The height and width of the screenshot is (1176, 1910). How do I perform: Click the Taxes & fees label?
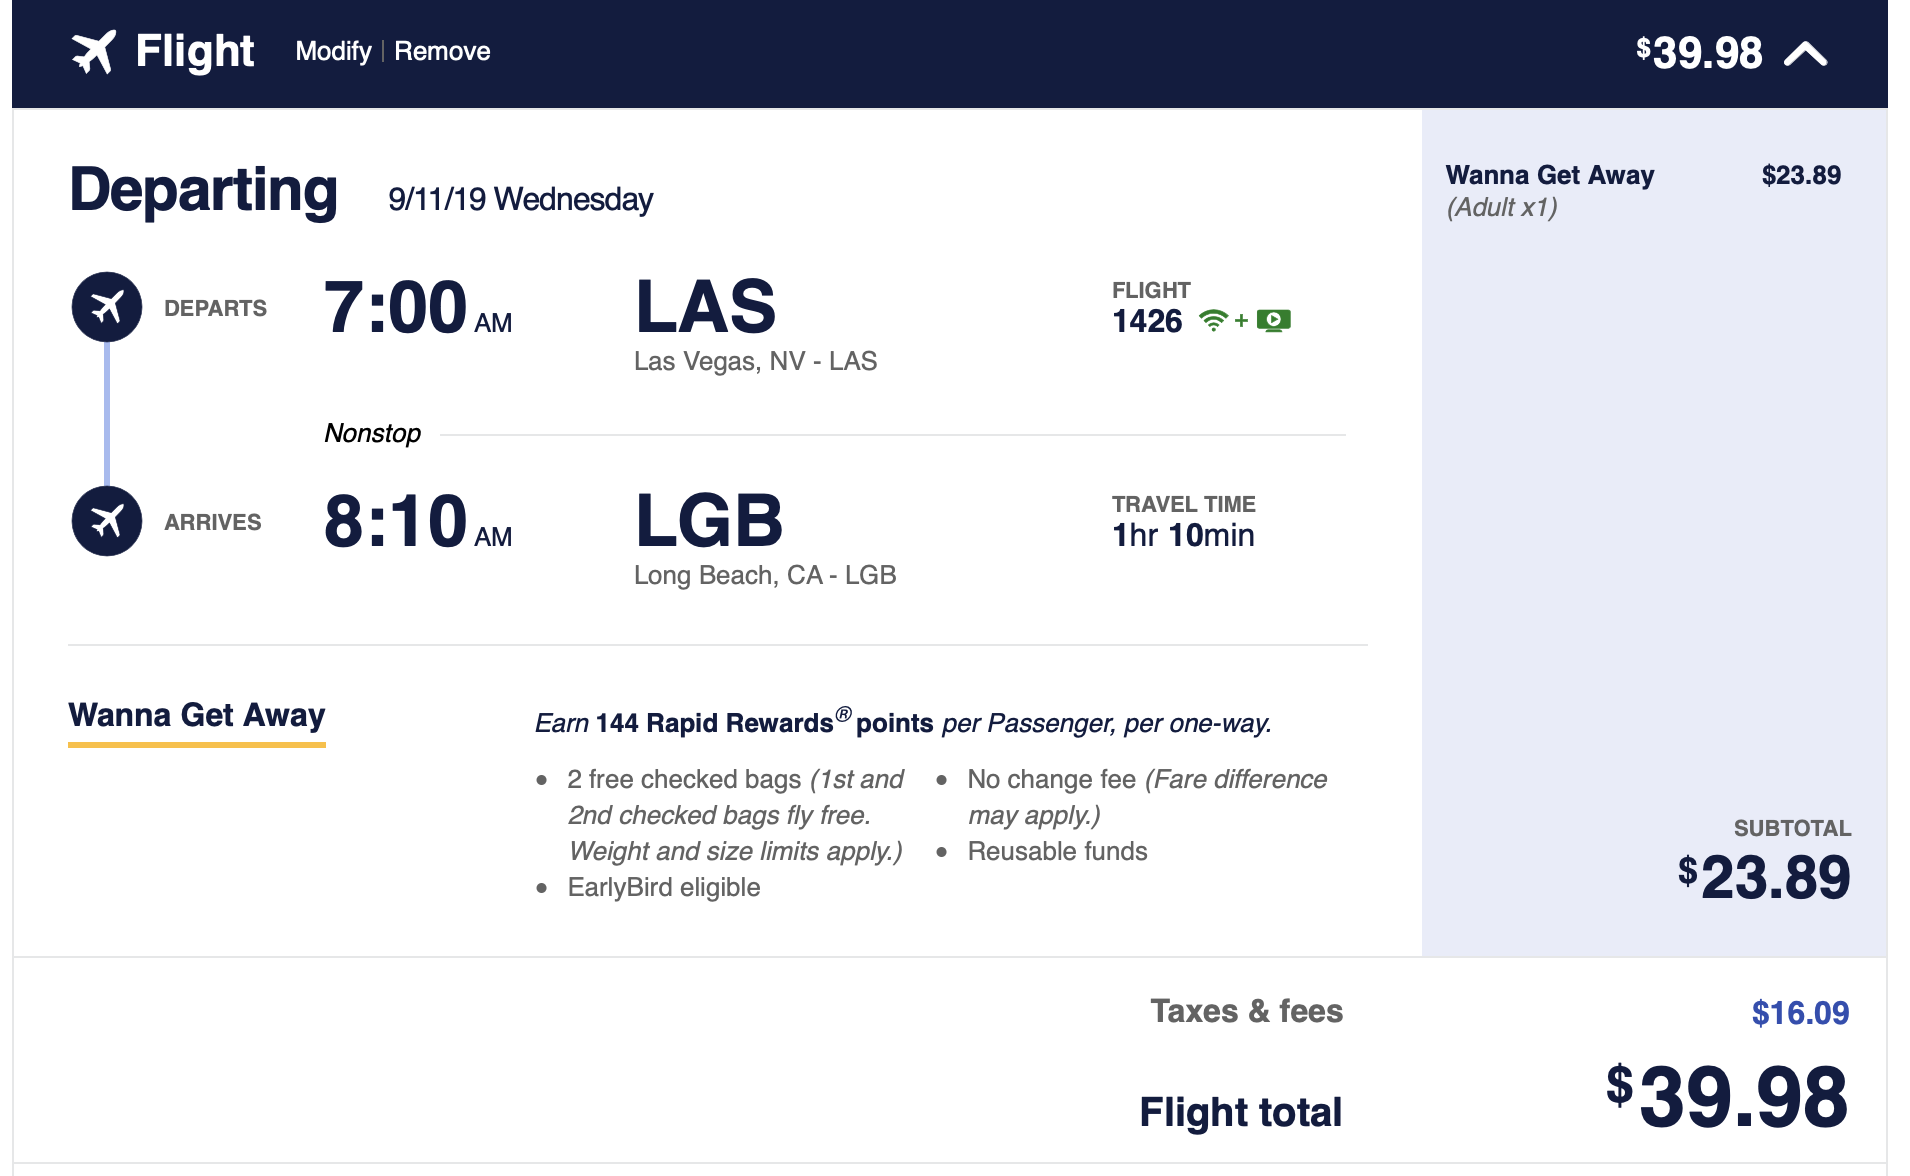pyautogui.click(x=1246, y=1011)
